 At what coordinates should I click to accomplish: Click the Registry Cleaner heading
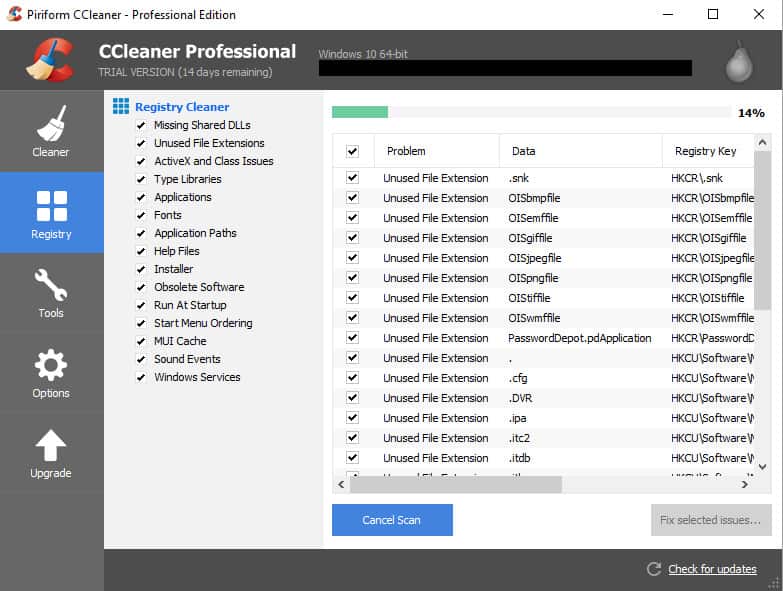click(x=182, y=107)
